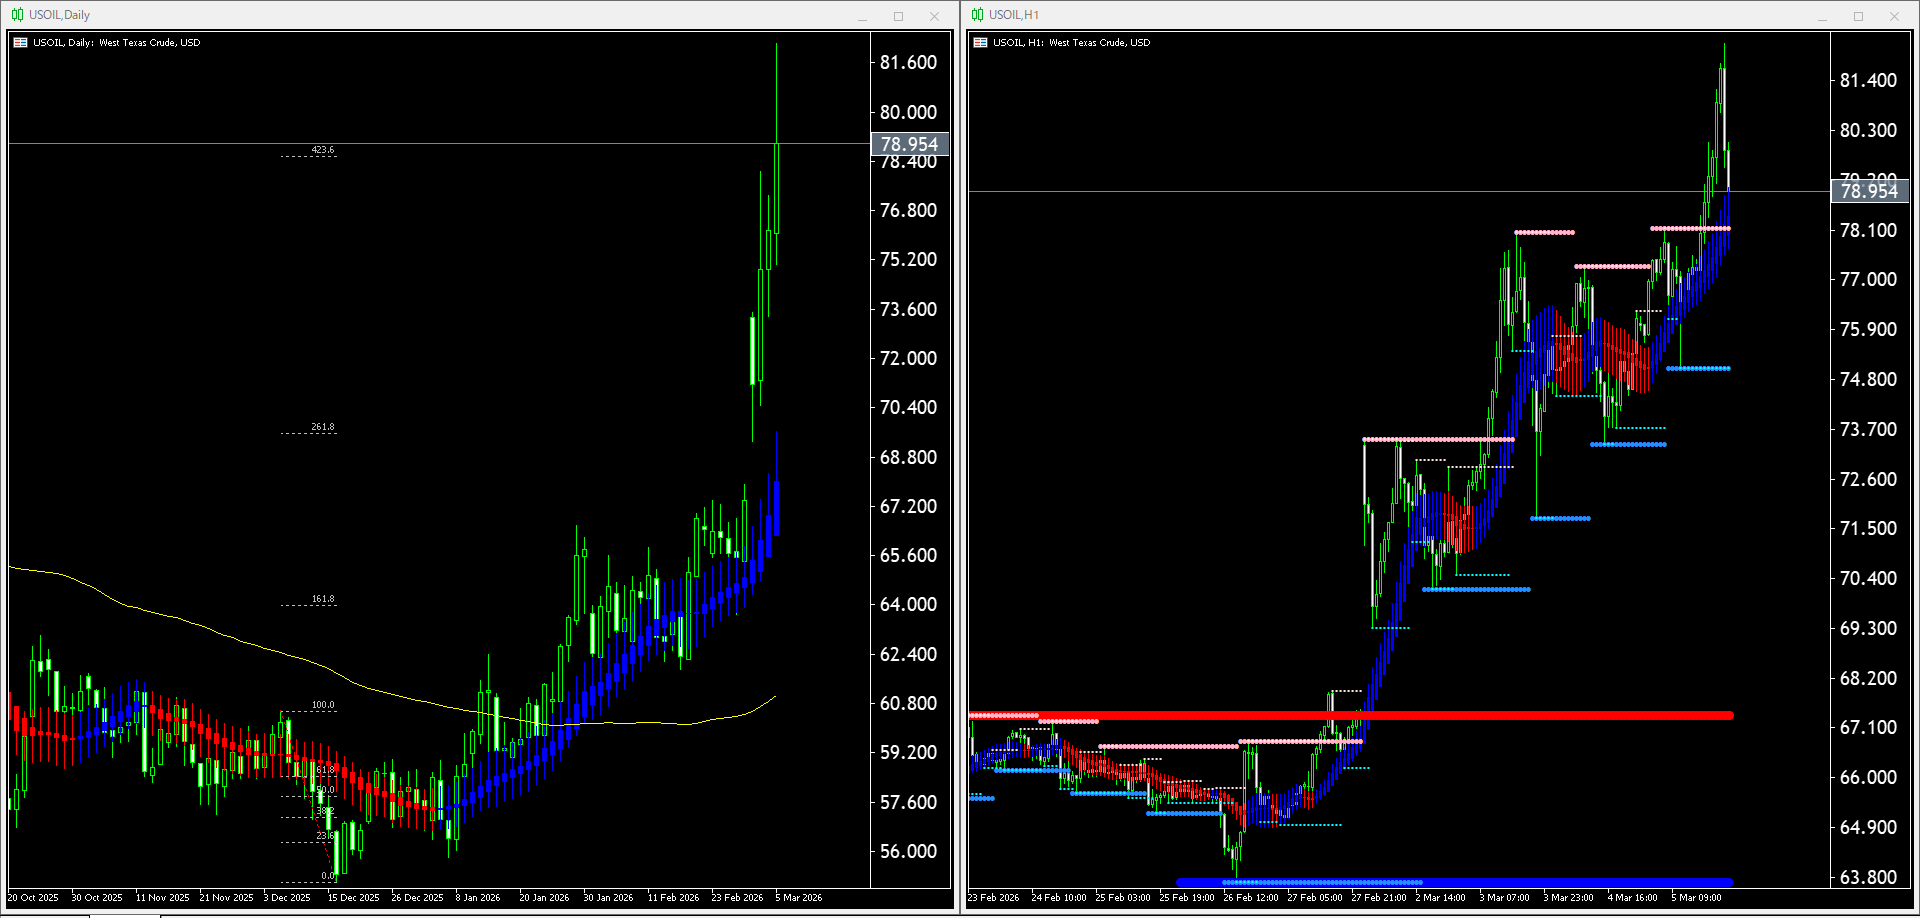
Task: Click the 100.0 Fibonacci level label
Action: click(323, 705)
